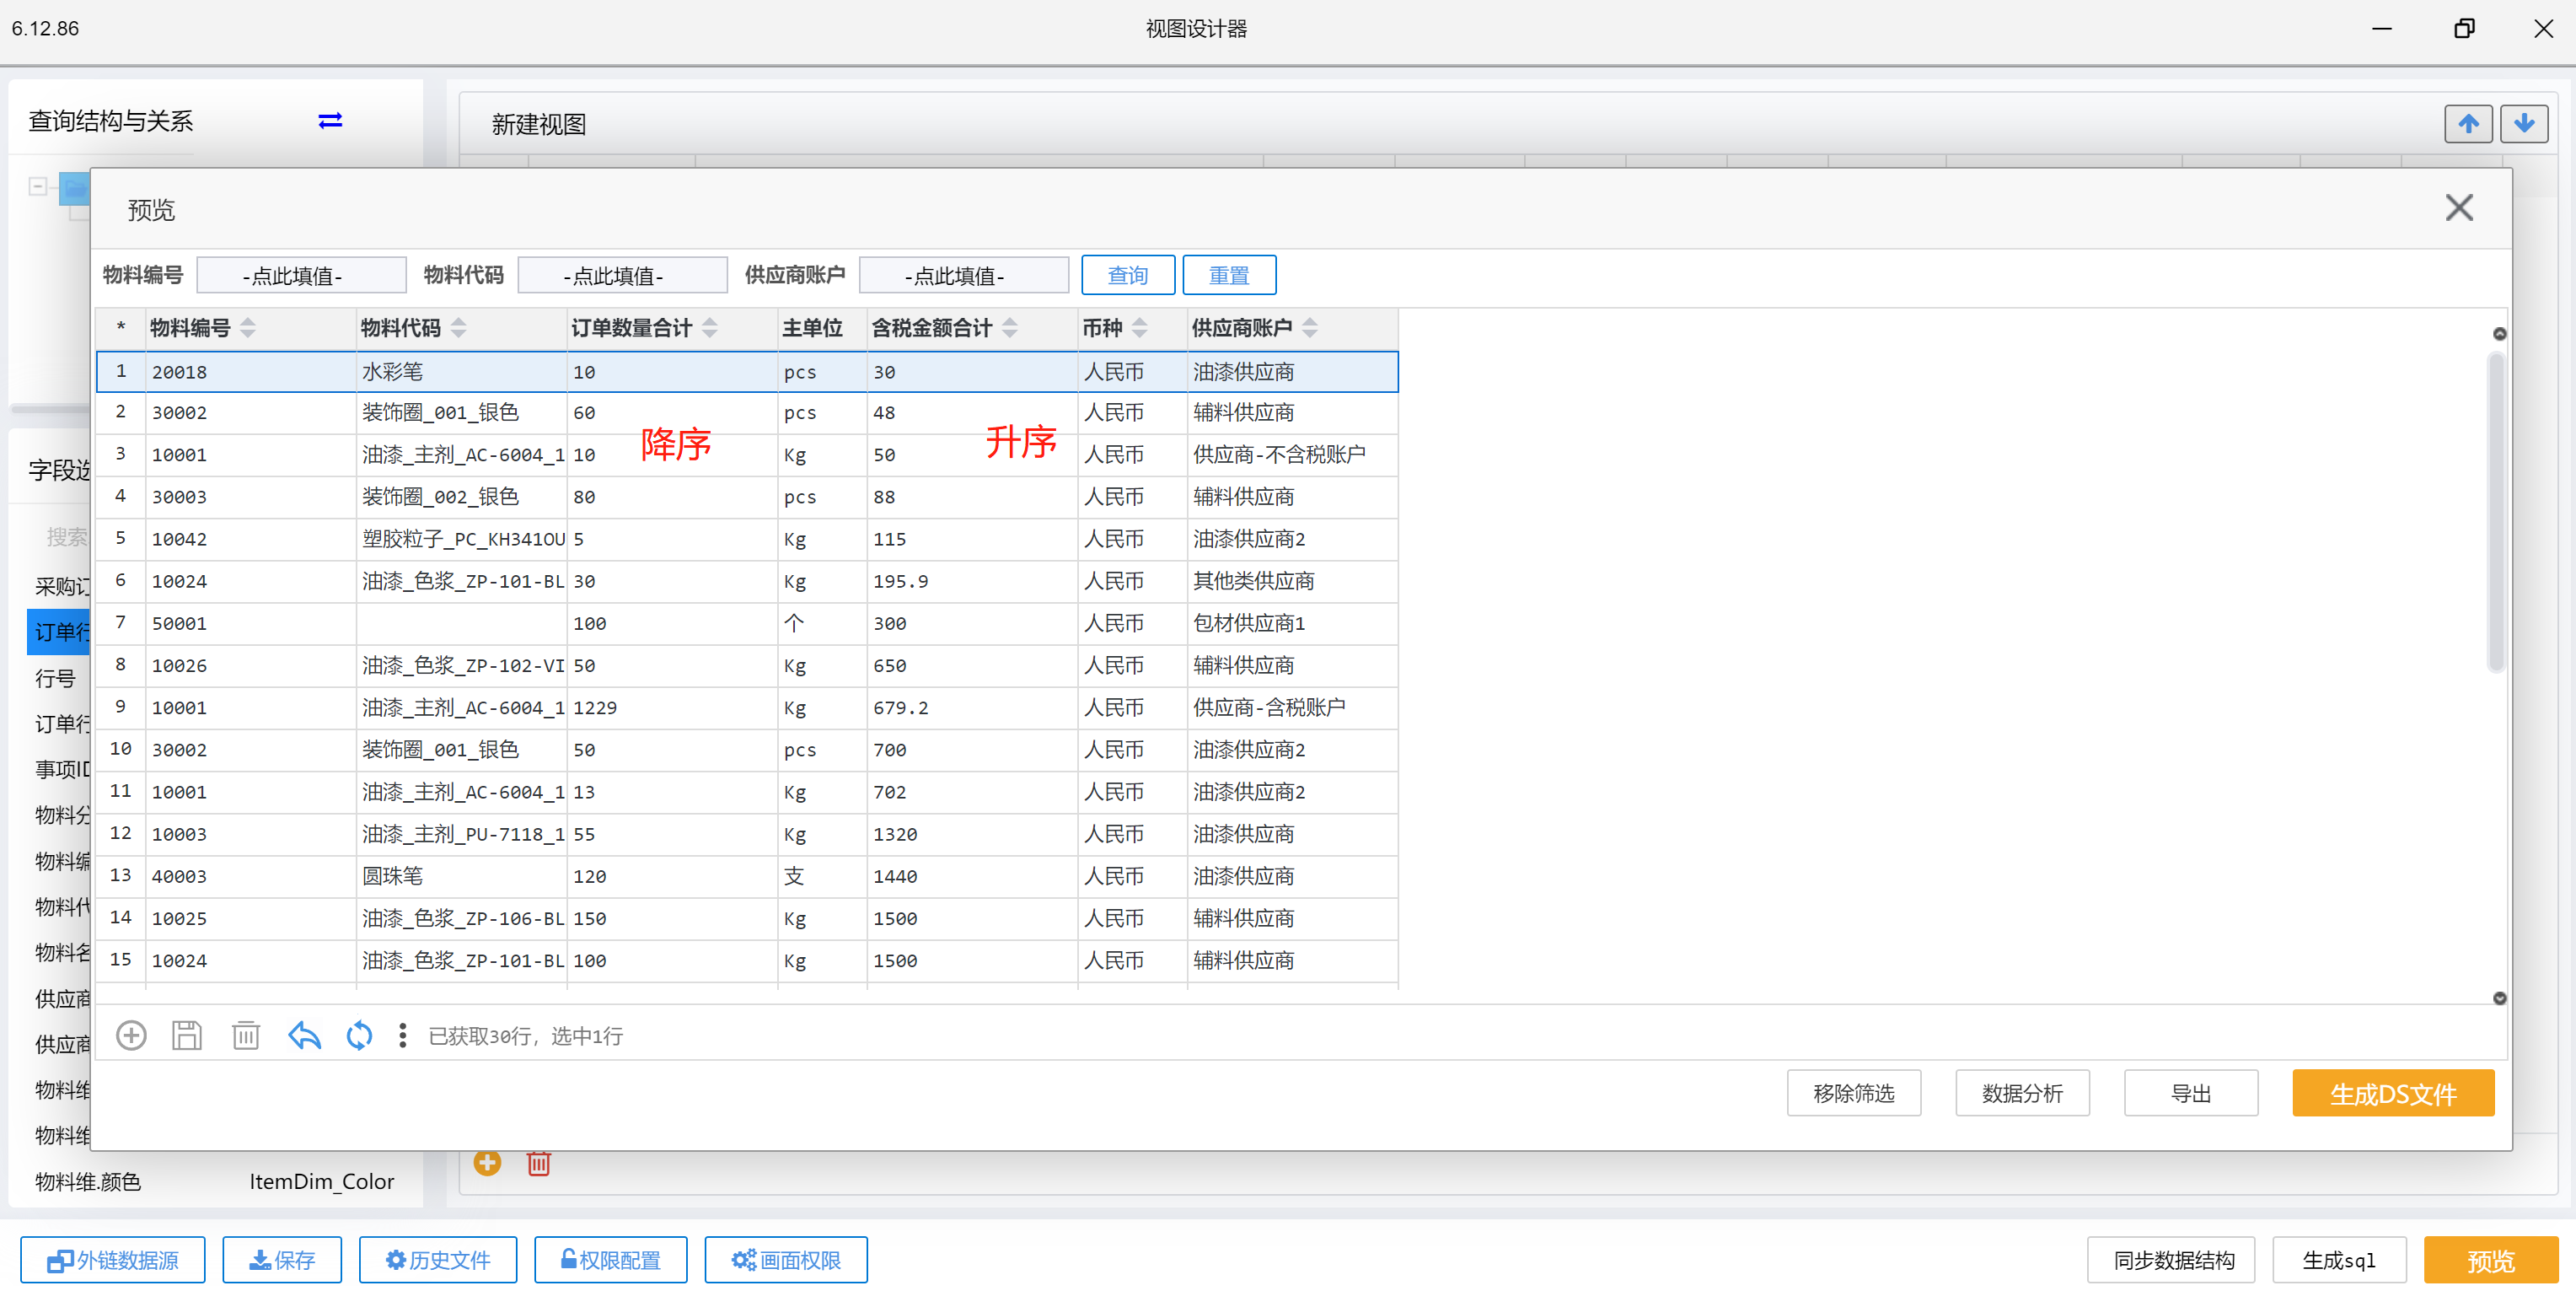
Task: Click the orange 预览 button
Action: [2490, 1260]
